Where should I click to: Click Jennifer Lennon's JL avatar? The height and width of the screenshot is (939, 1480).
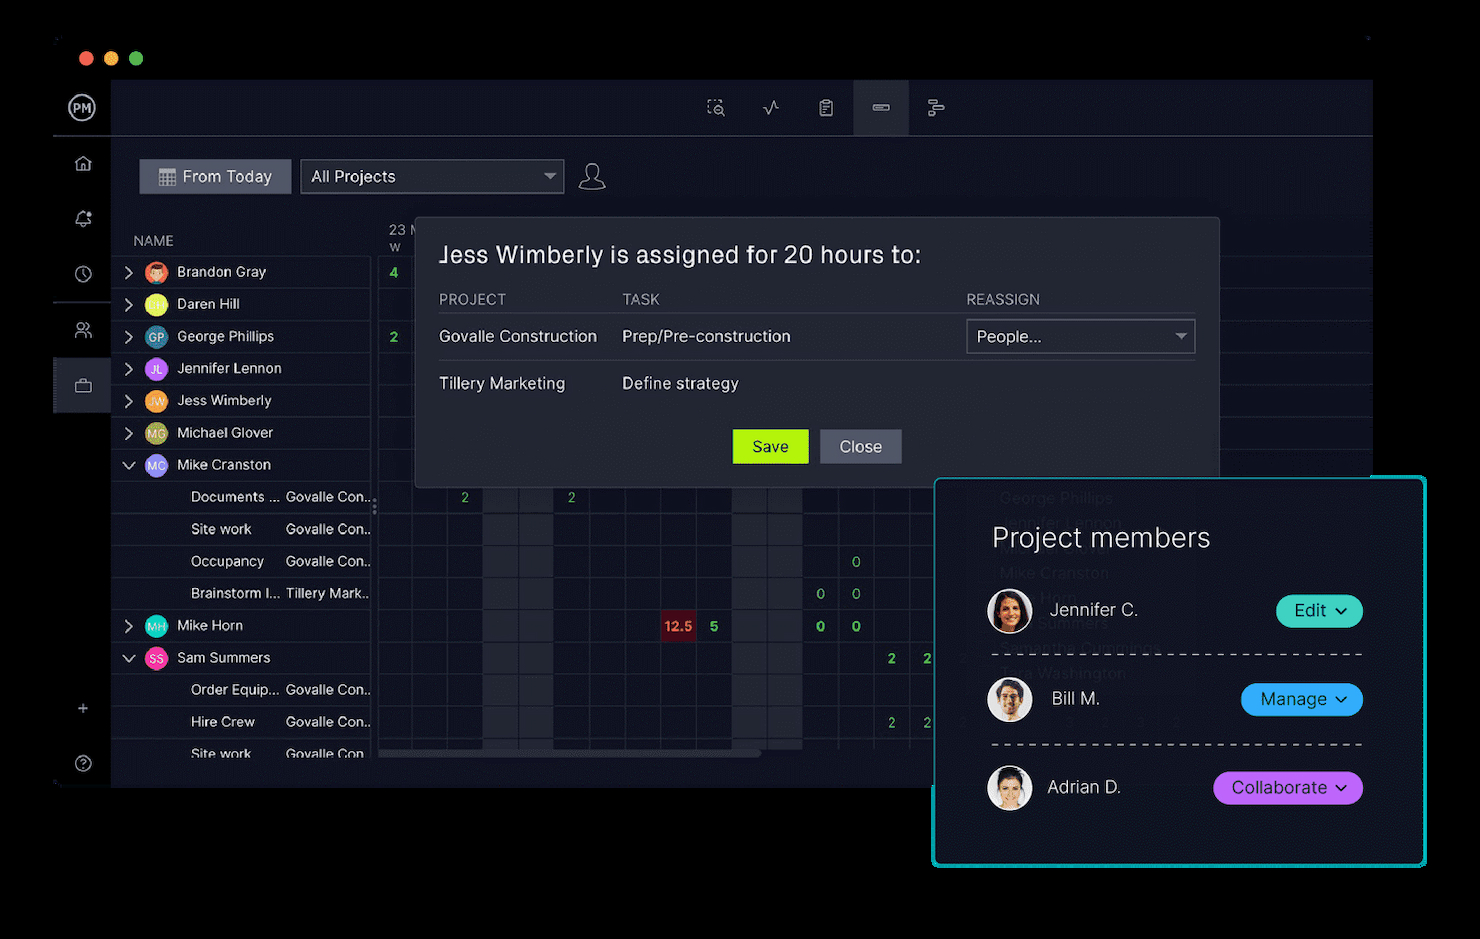[156, 369]
